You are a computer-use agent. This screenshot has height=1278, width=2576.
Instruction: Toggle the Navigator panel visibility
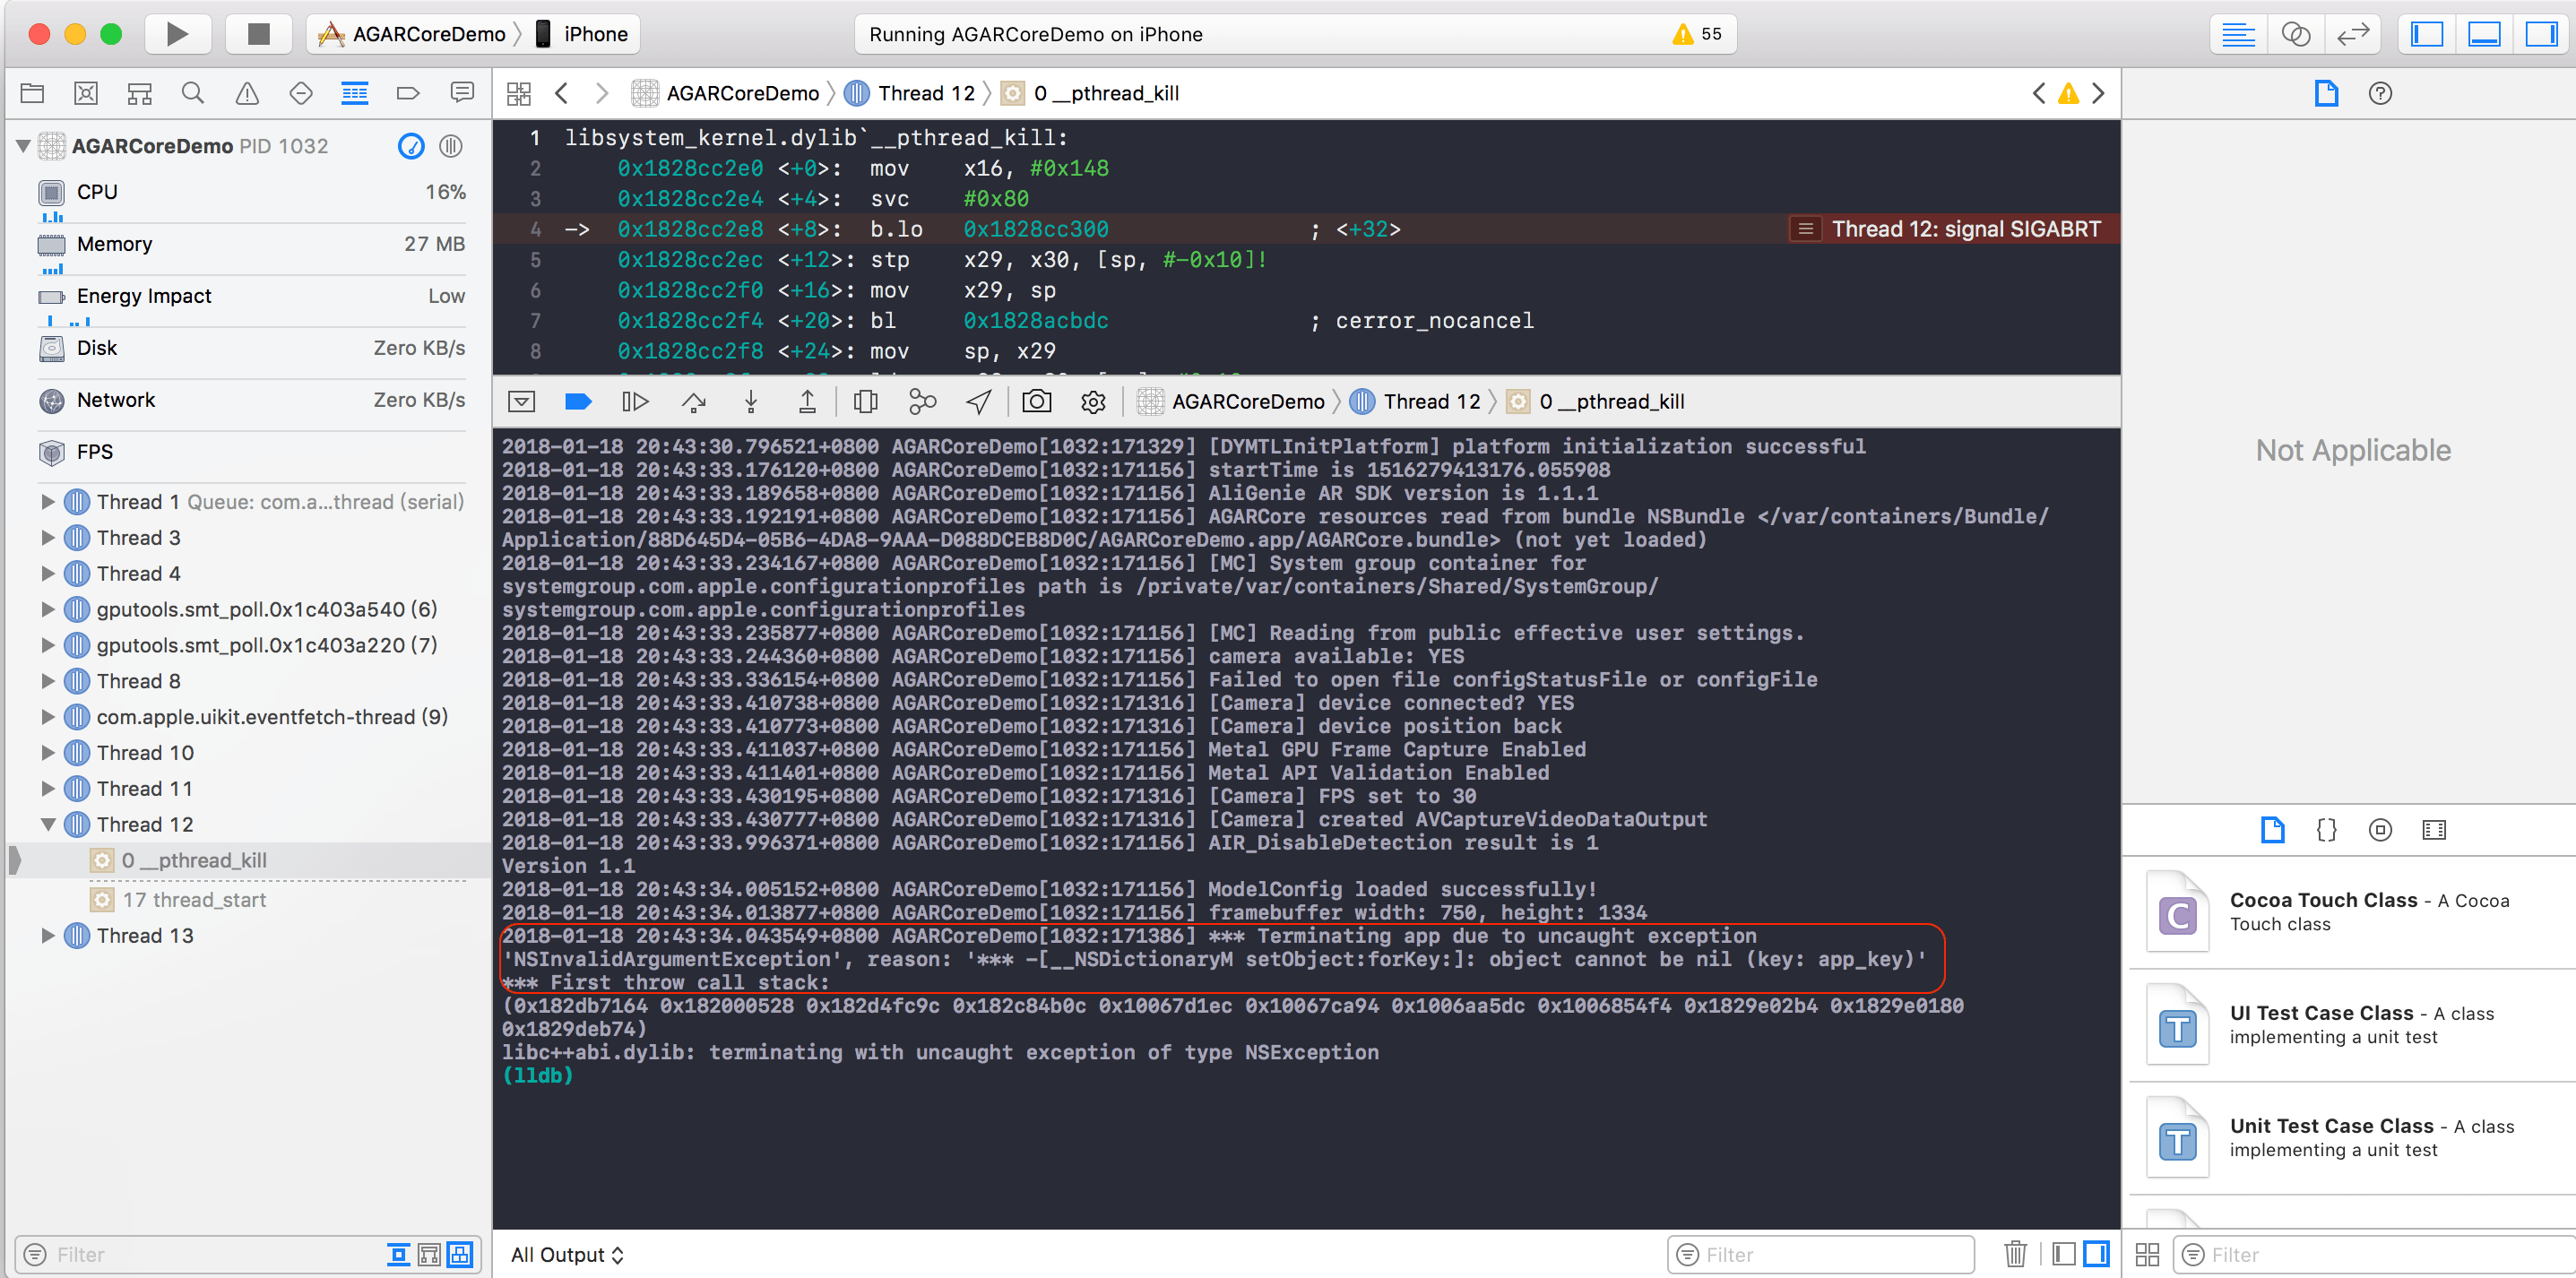2427,34
